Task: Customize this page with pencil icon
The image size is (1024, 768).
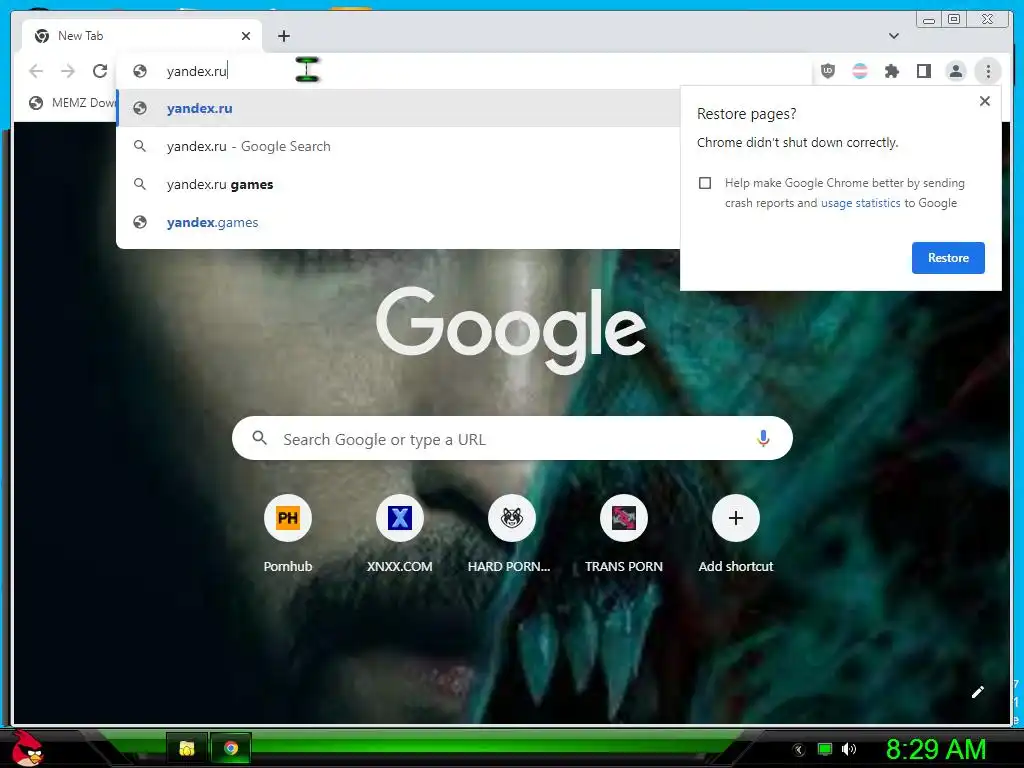Action: (978, 692)
